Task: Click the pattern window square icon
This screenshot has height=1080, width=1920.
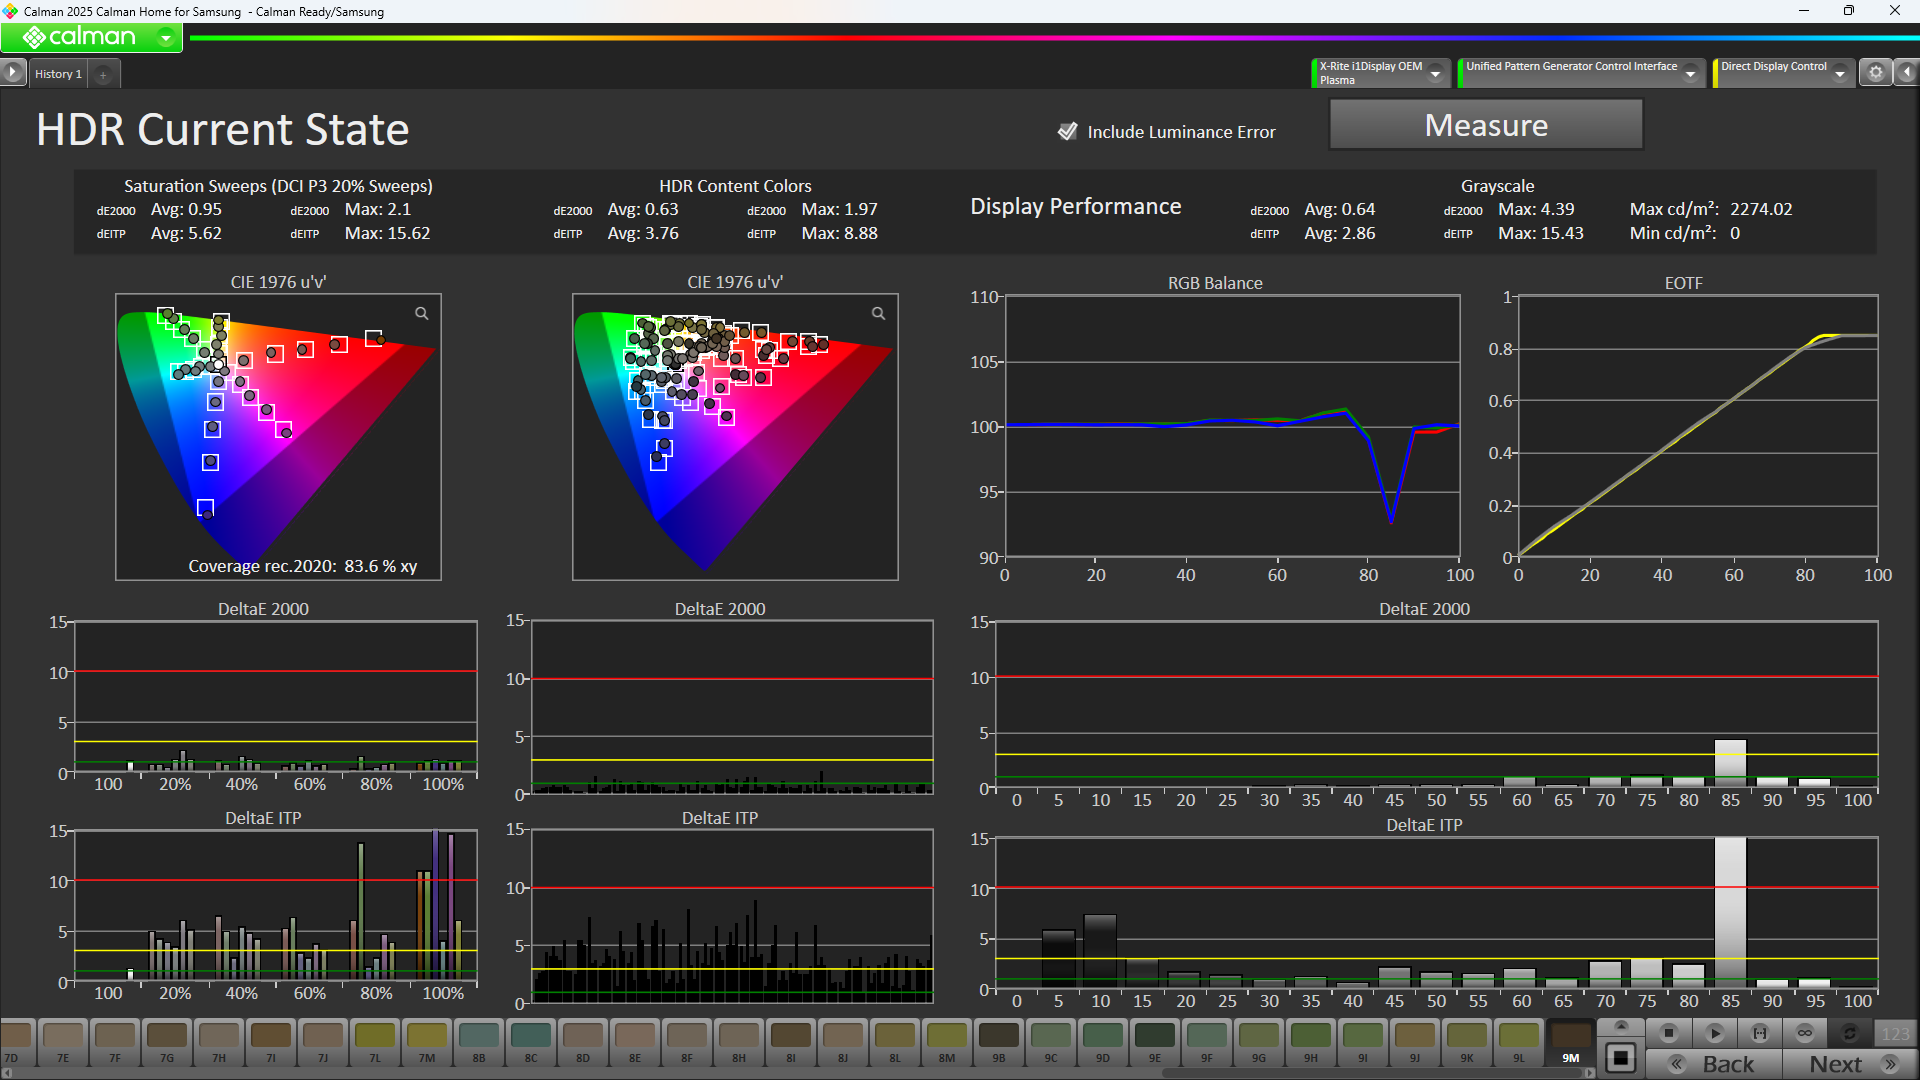Action: [x=1621, y=1058]
